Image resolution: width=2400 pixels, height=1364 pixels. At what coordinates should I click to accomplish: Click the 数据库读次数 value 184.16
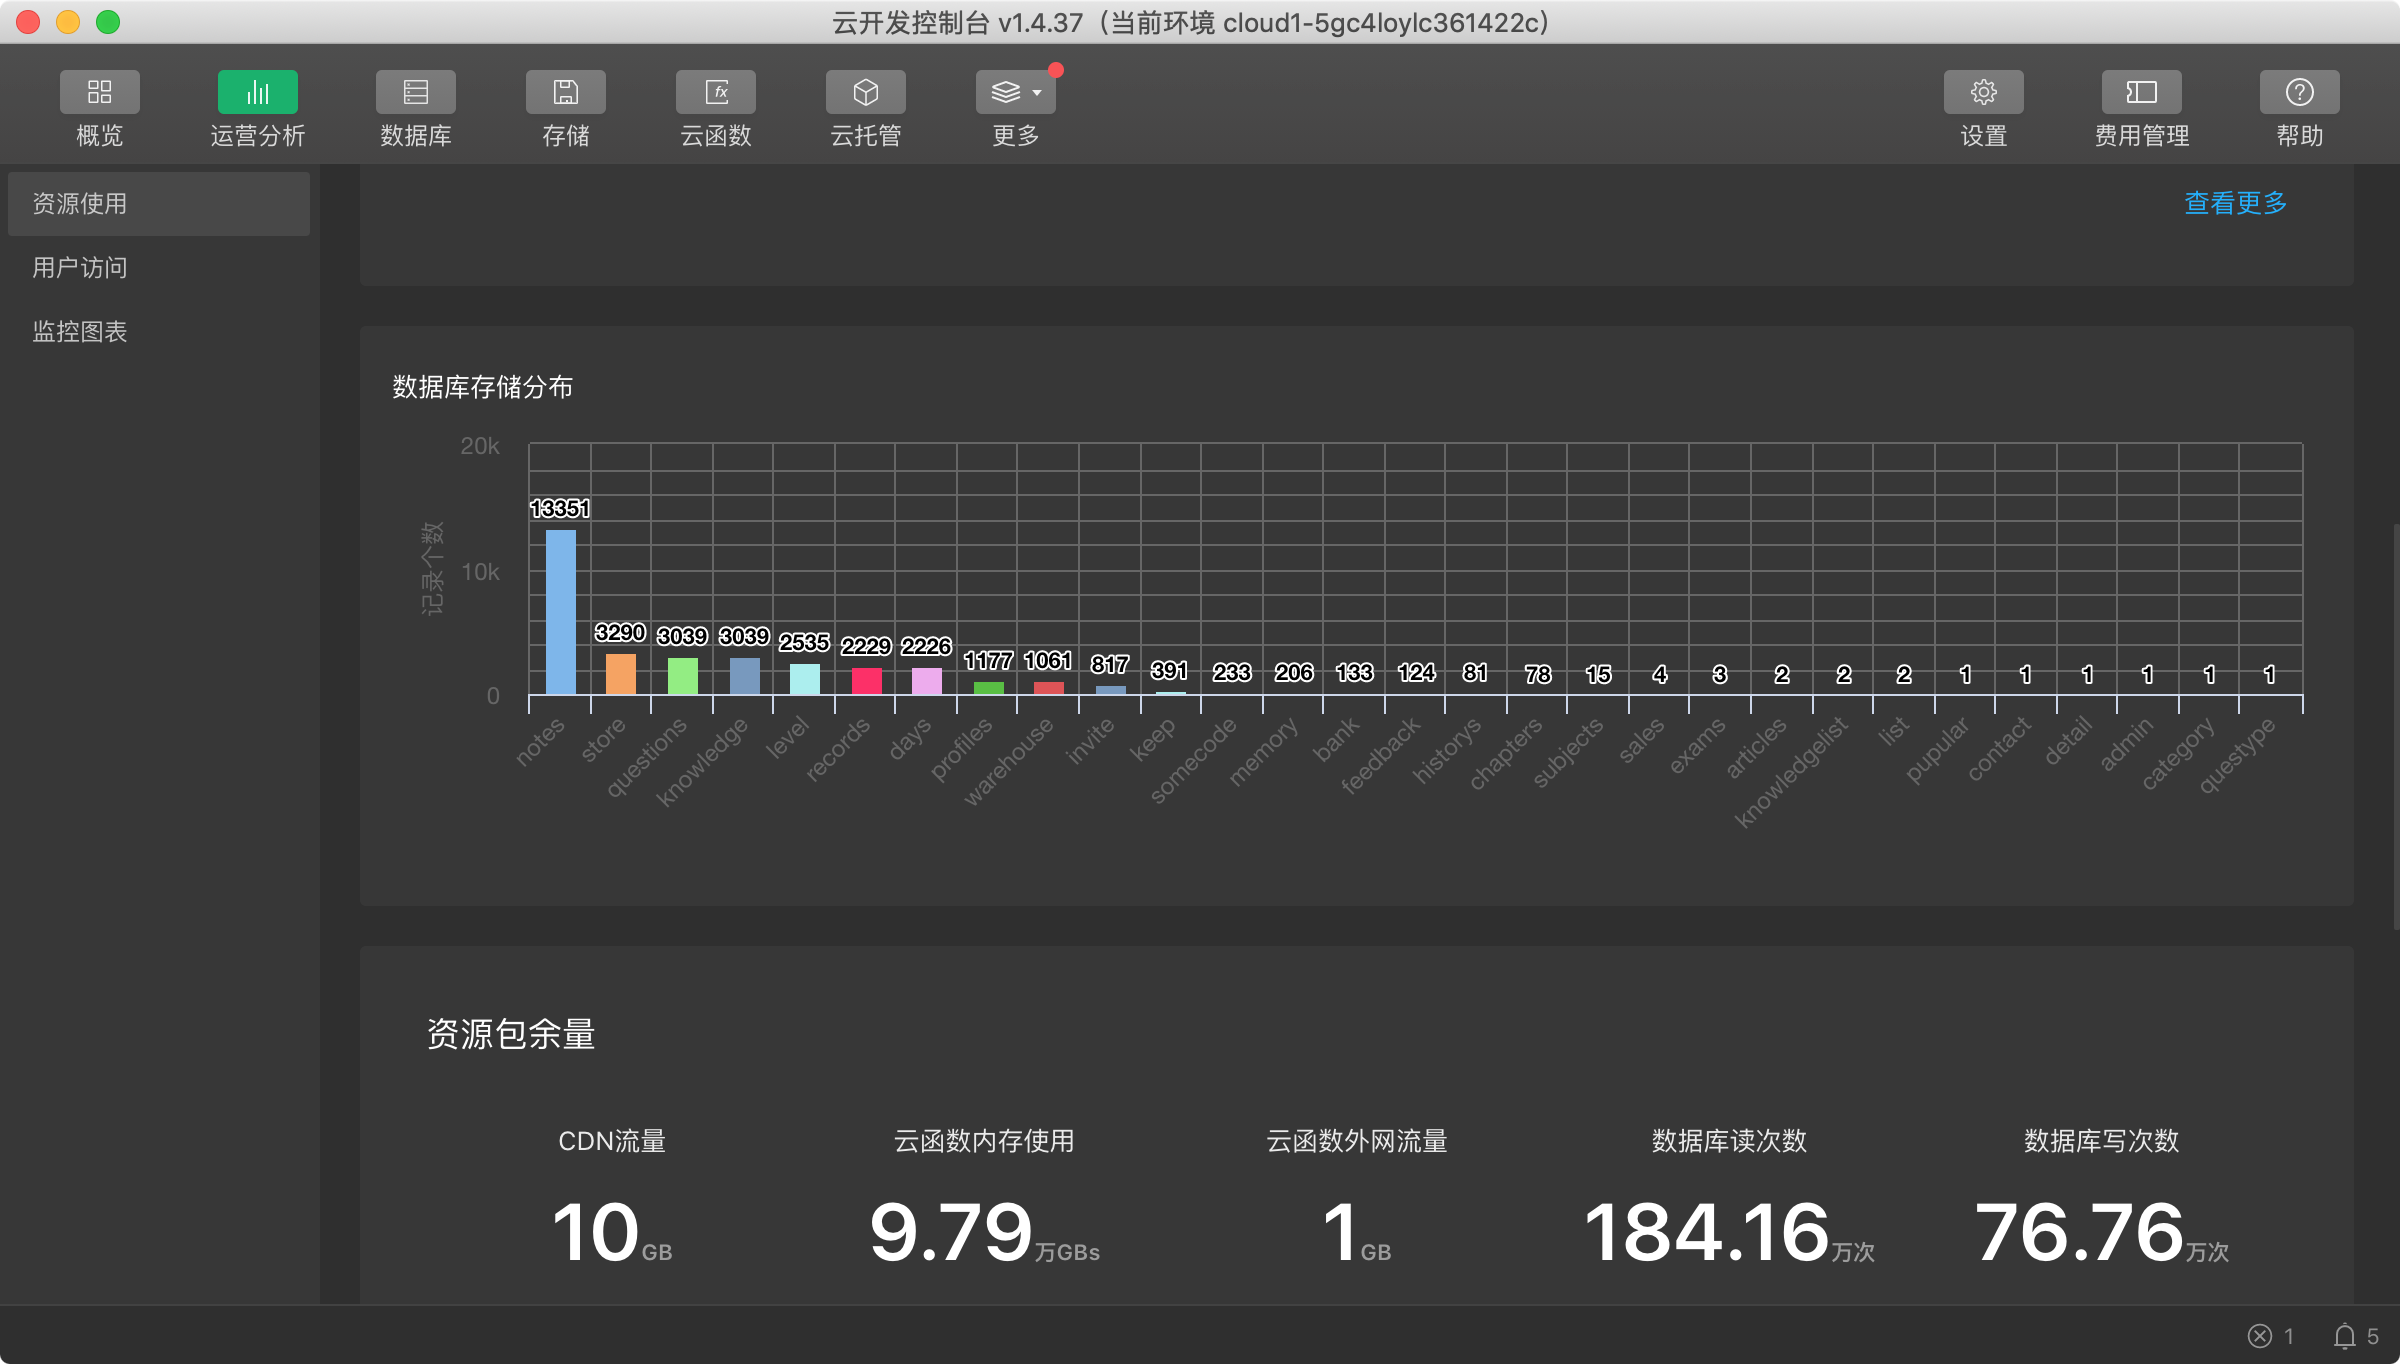click(1706, 1232)
